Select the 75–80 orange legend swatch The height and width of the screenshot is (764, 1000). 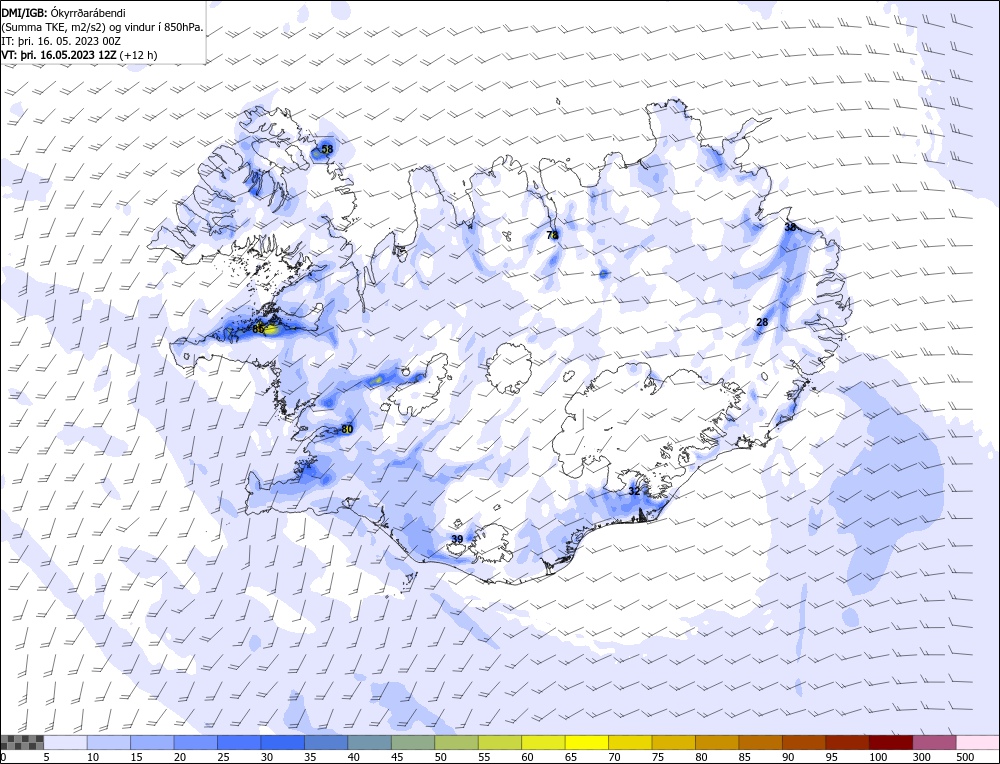coord(673,742)
